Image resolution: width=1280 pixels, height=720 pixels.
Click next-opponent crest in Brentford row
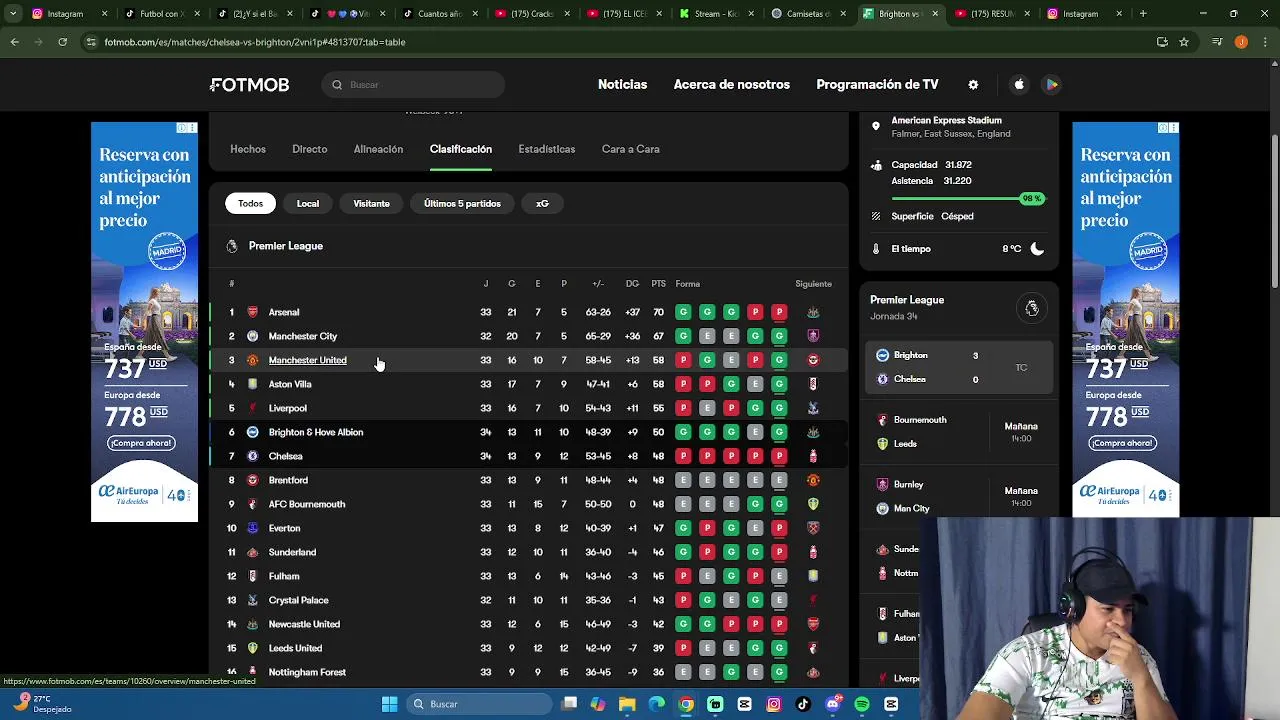tap(813, 480)
